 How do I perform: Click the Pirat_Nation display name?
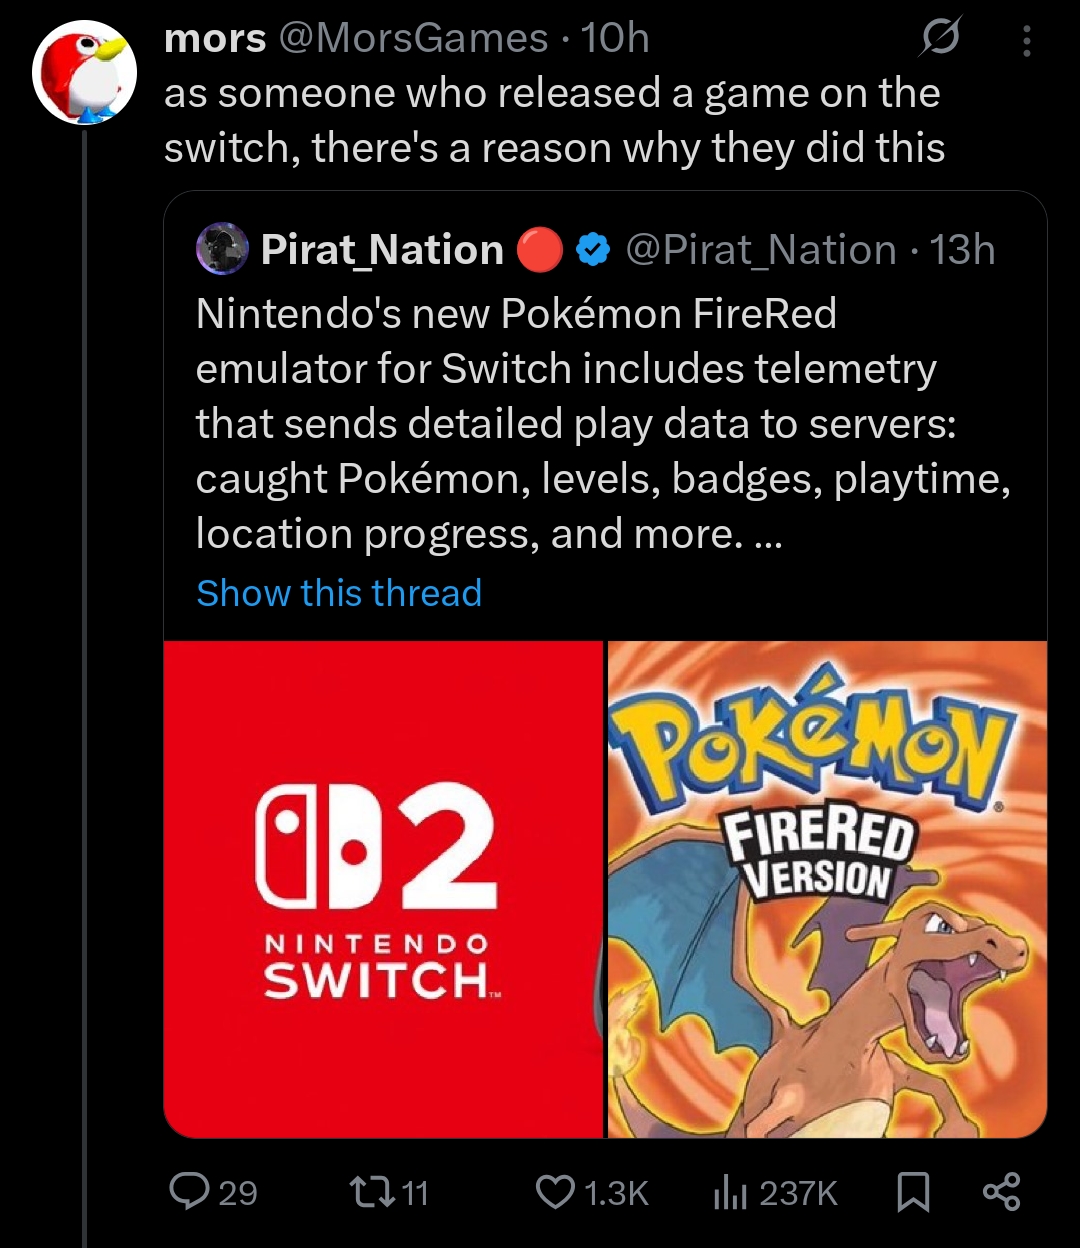click(x=382, y=249)
